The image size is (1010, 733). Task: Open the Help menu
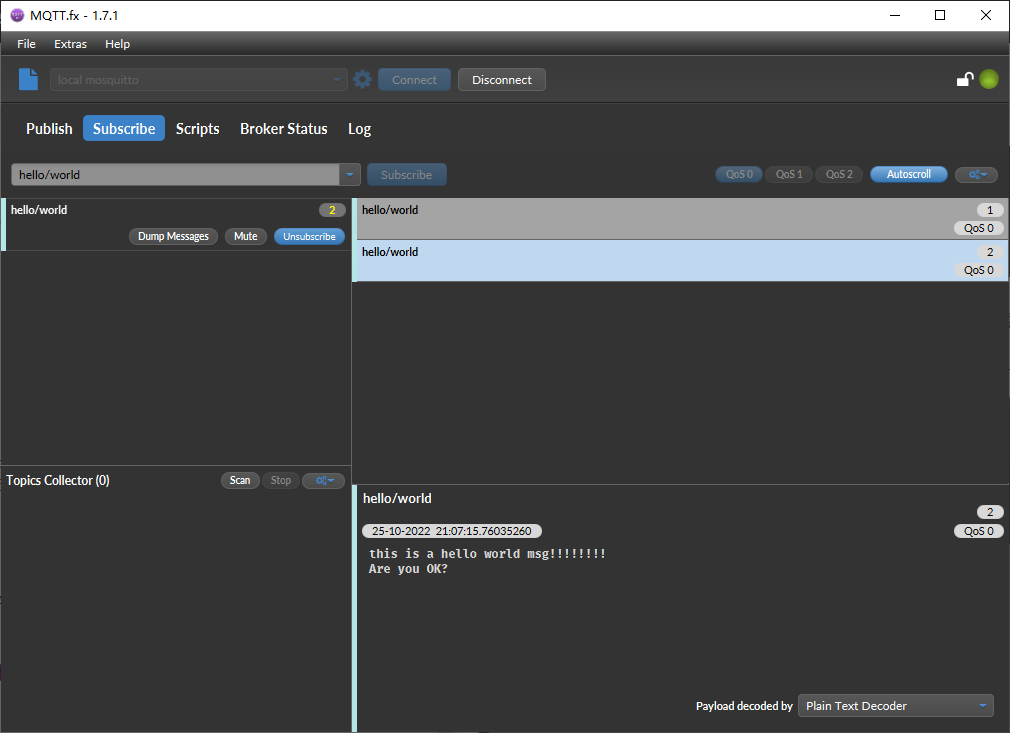click(117, 44)
